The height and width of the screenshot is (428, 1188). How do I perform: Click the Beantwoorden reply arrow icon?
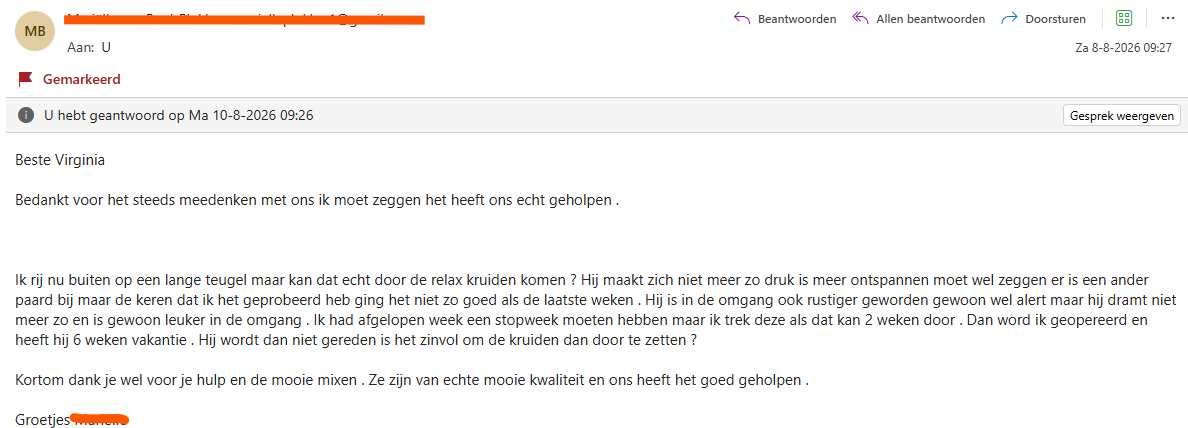pos(742,18)
